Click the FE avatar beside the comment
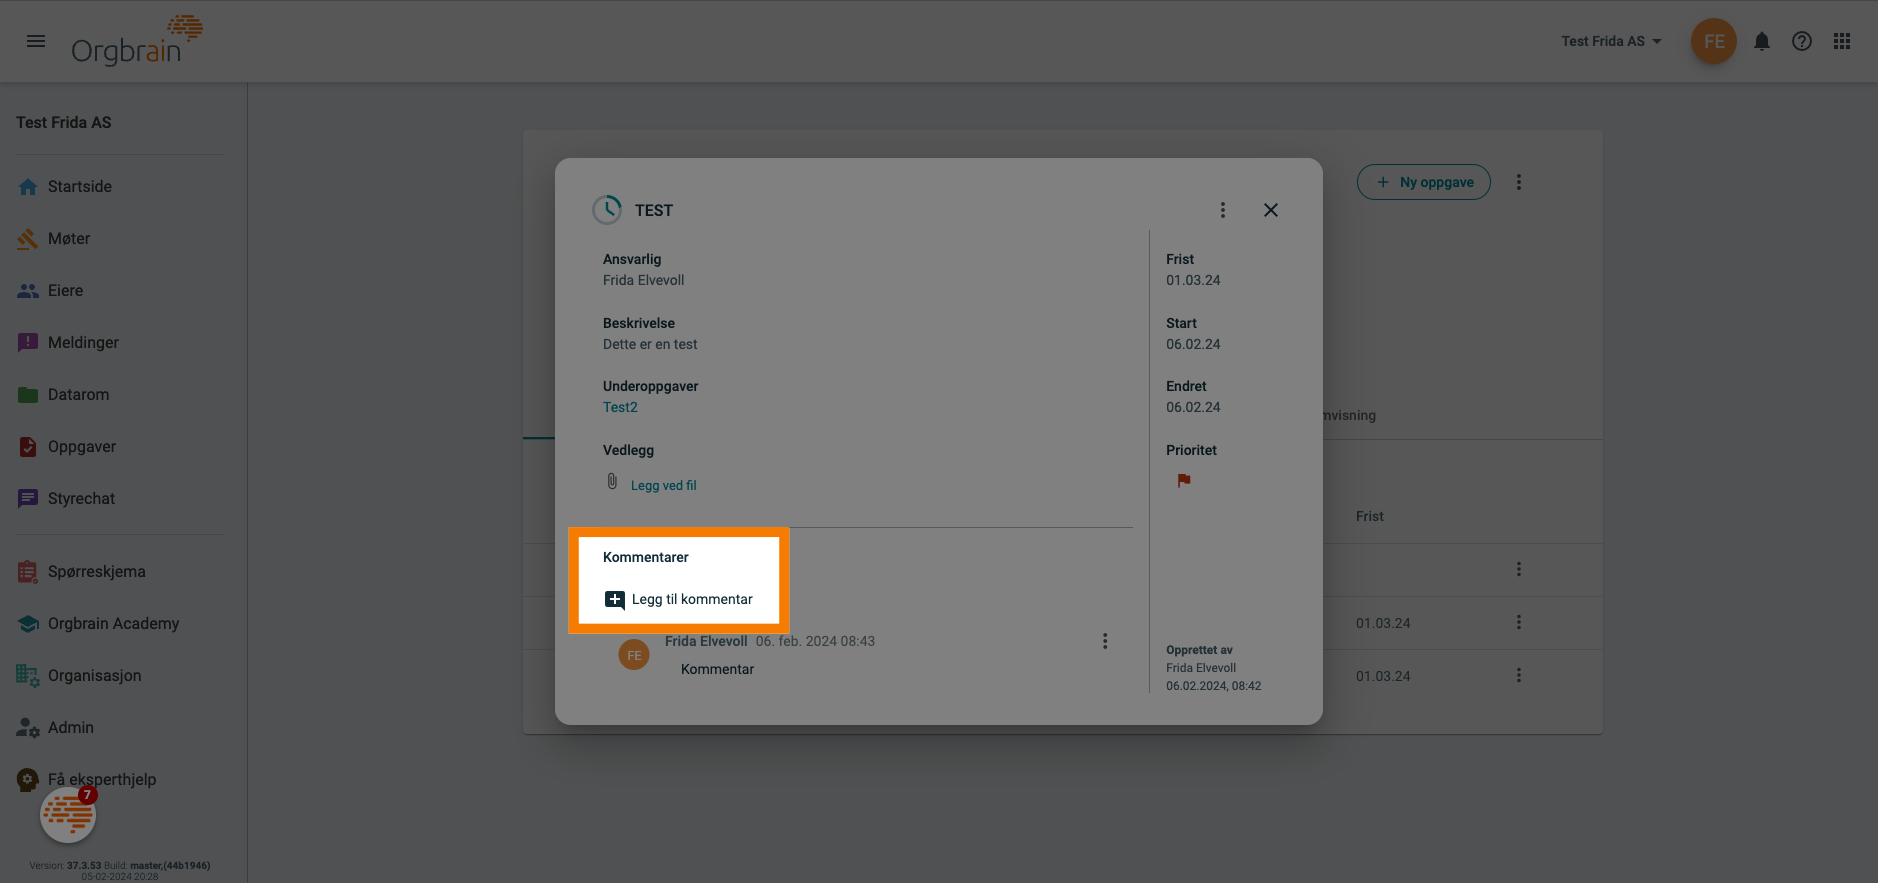1878x883 pixels. pyautogui.click(x=634, y=655)
